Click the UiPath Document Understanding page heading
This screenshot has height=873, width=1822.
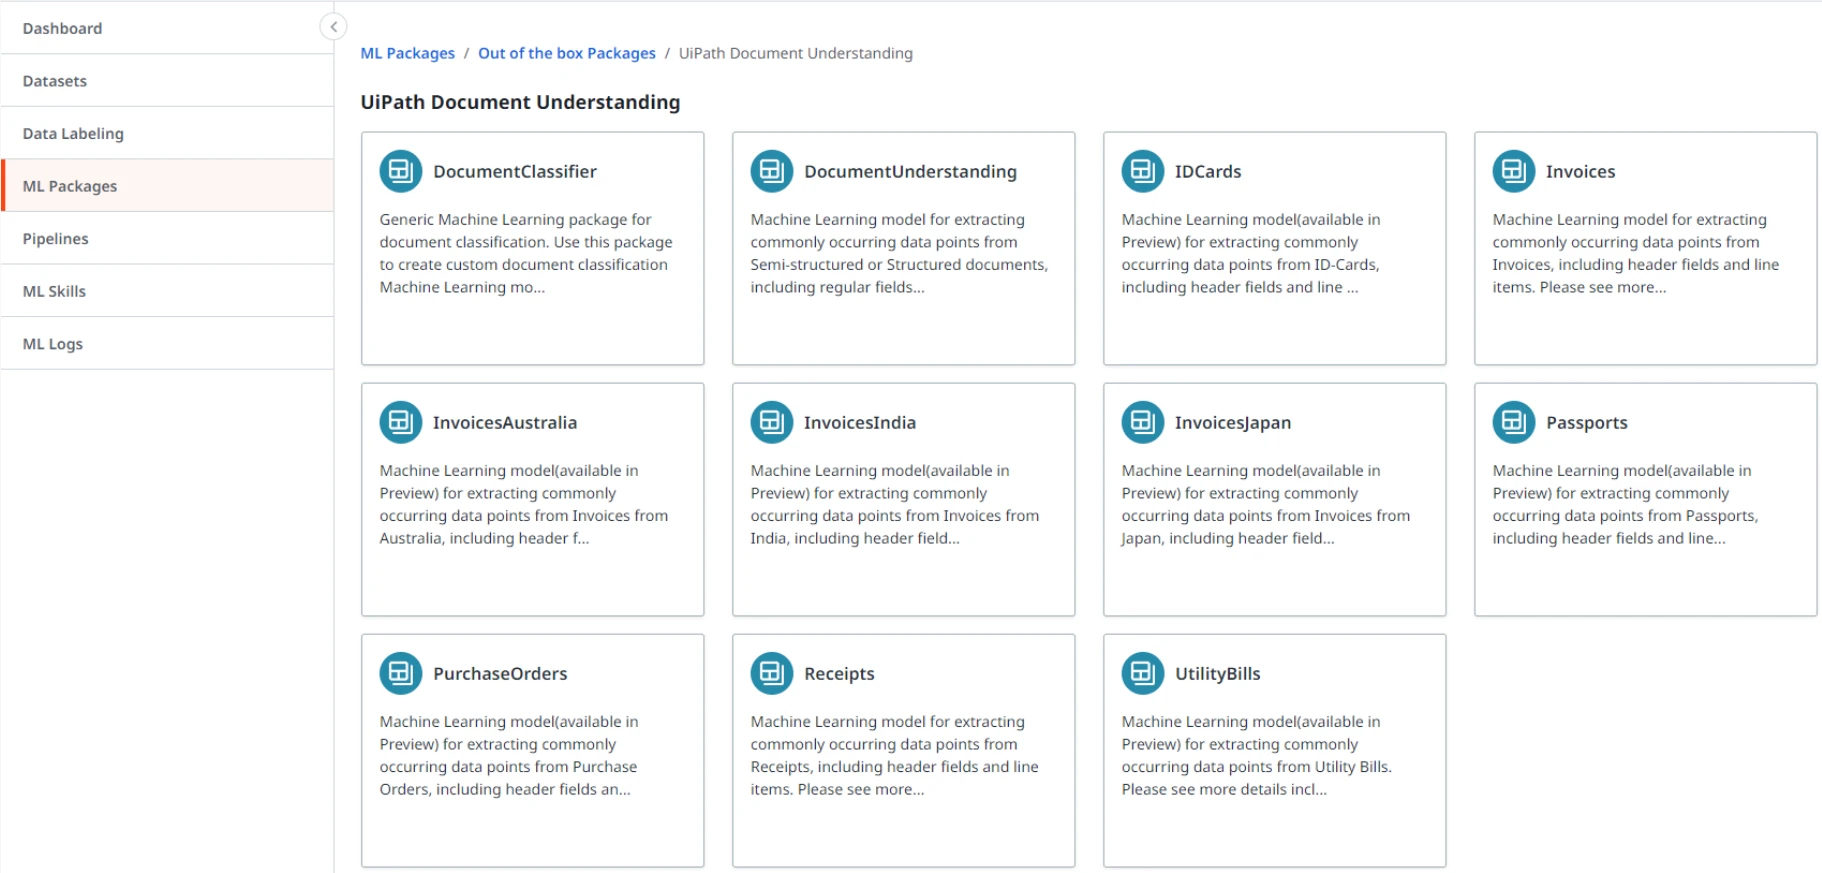pos(520,102)
